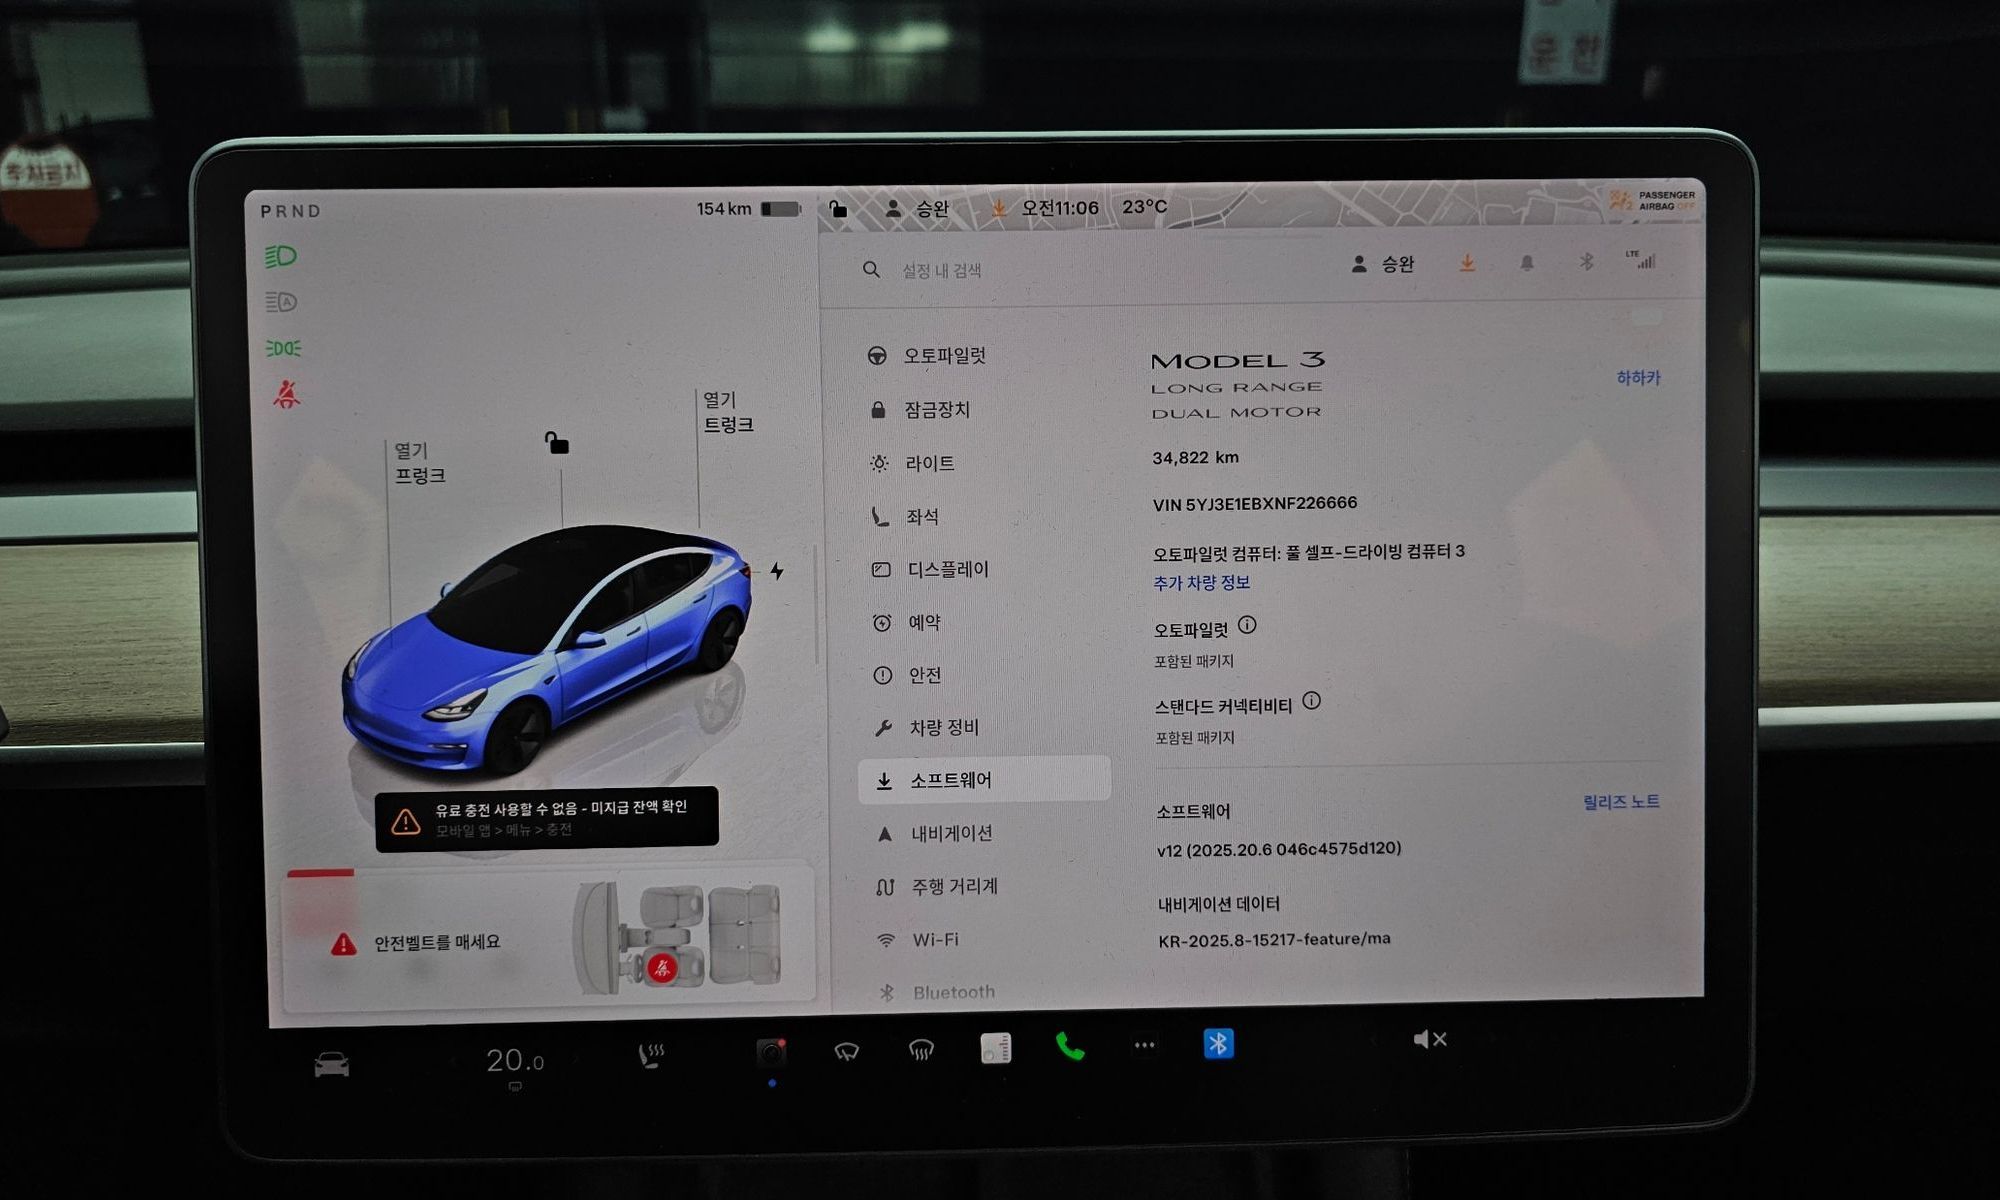Tap the bell notifications icon
The width and height of the screenshot is (2000, 1200).
tap(1526, 263)
